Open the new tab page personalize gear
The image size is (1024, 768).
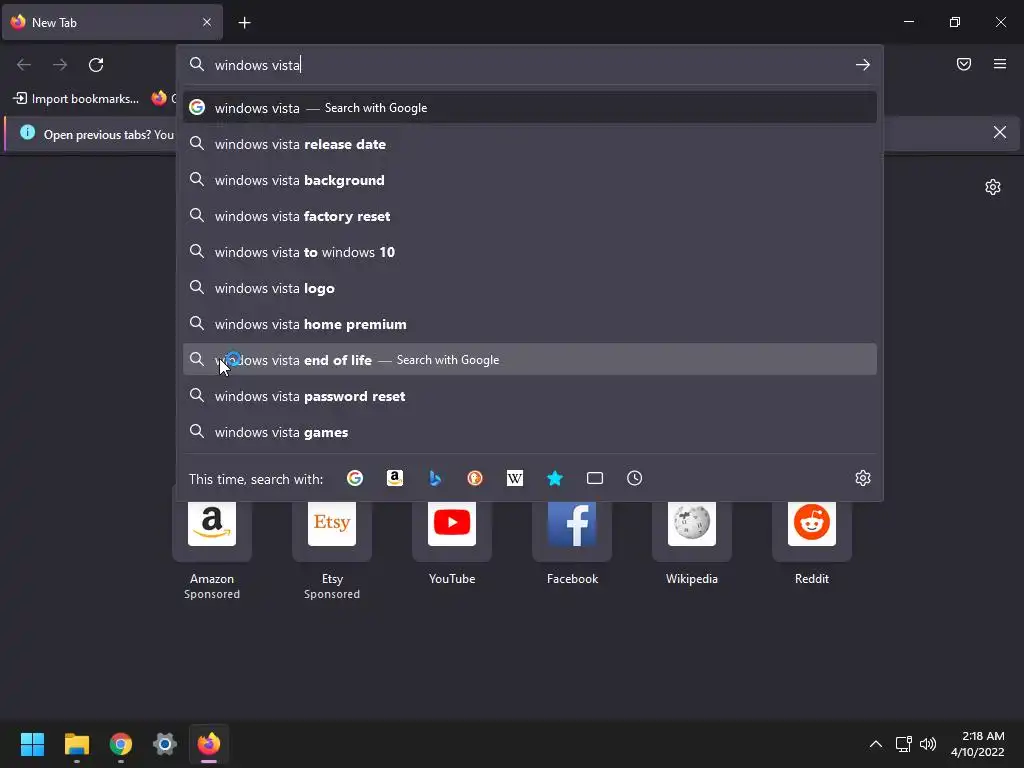[x=993, y=187]
